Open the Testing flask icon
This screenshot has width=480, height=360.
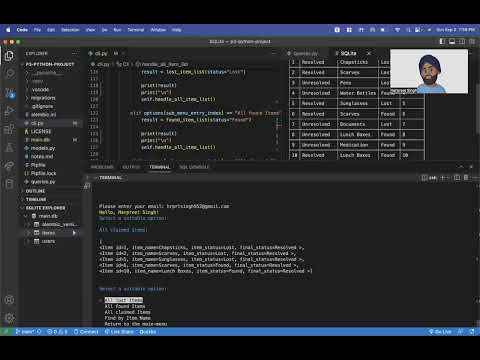tap(9, 147)
